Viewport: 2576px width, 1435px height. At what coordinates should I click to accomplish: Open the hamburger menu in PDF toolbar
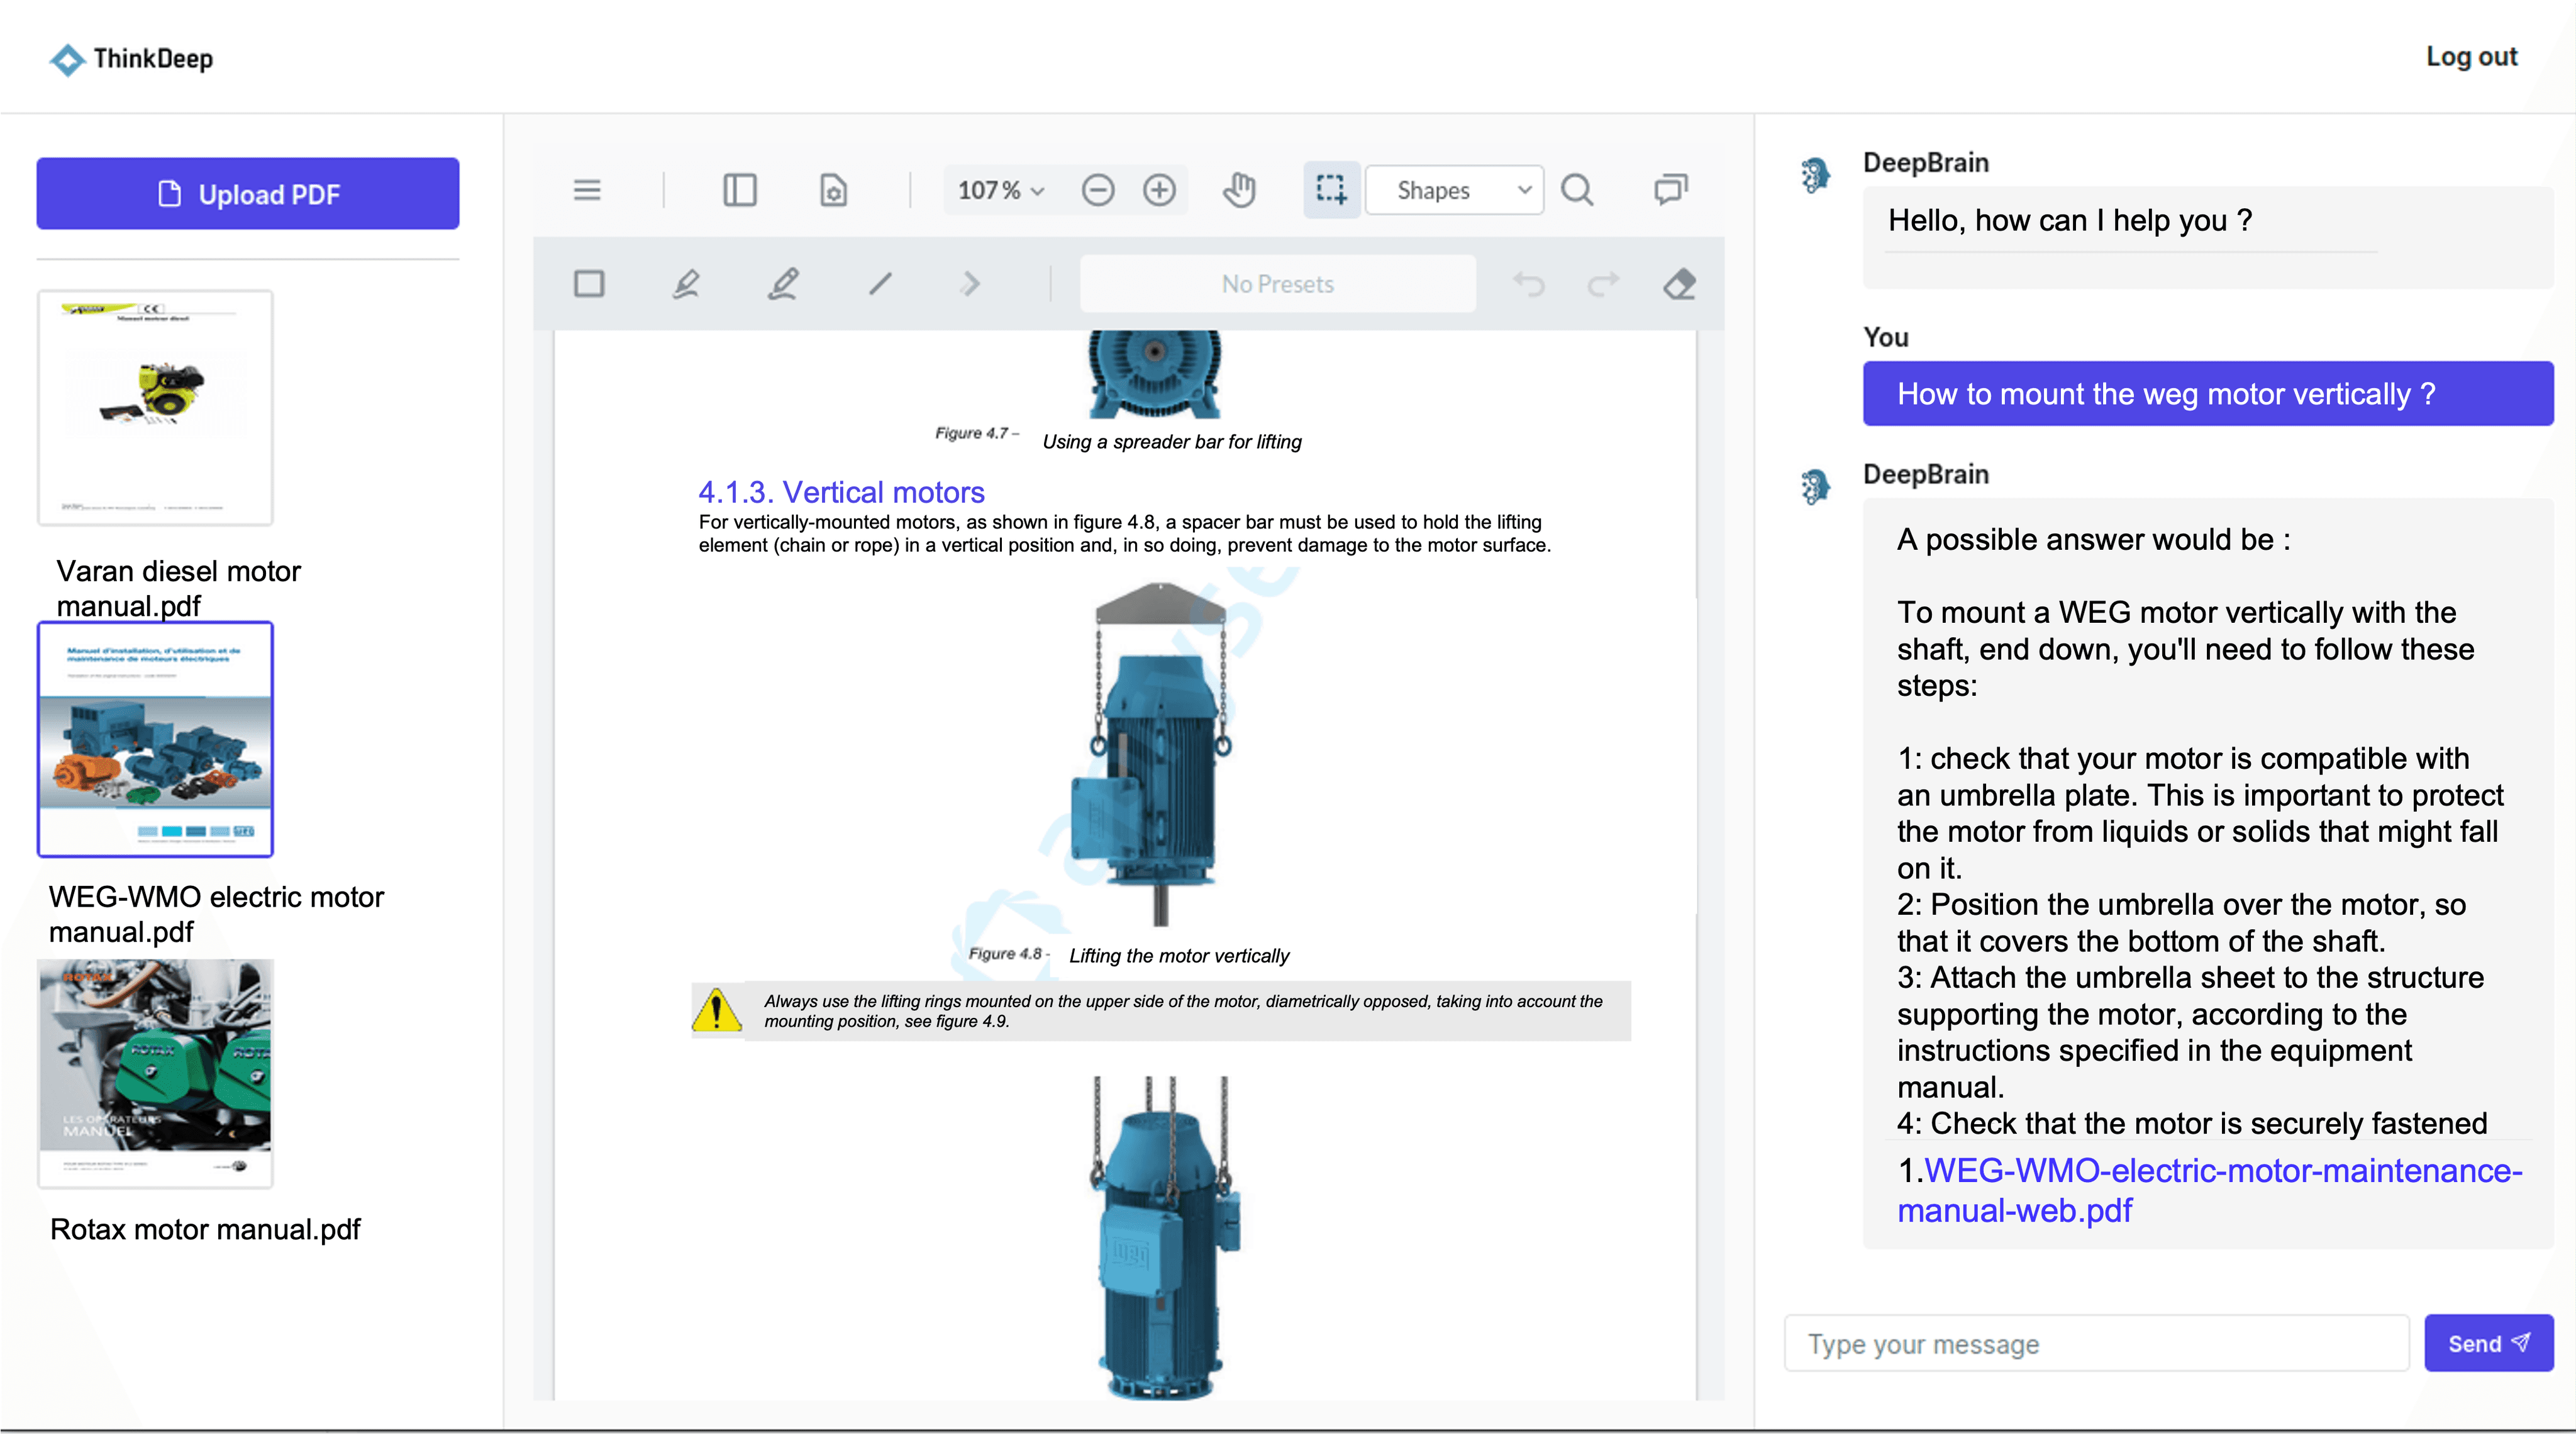pyautogui.click(x=587, y=190)
